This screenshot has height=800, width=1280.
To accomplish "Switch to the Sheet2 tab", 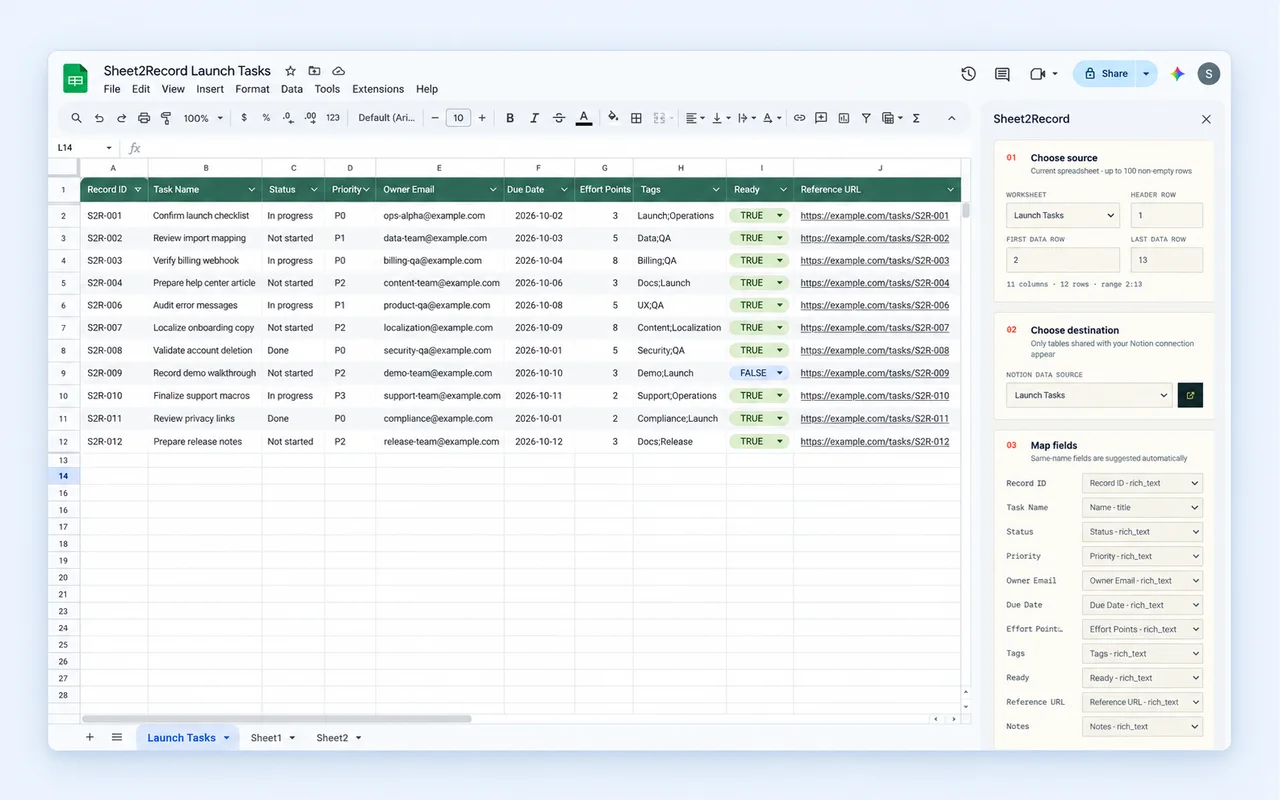I will [x=339, y=738].
